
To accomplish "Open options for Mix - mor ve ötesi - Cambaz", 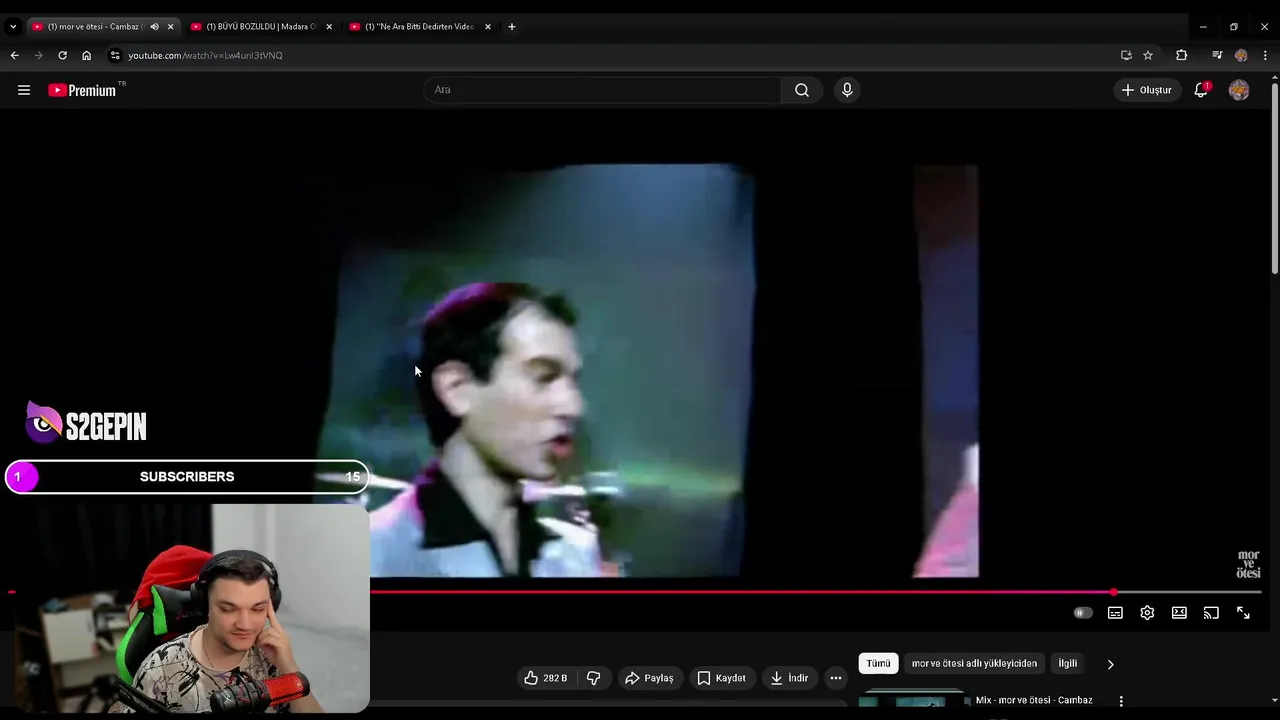I will [1121, 701].
